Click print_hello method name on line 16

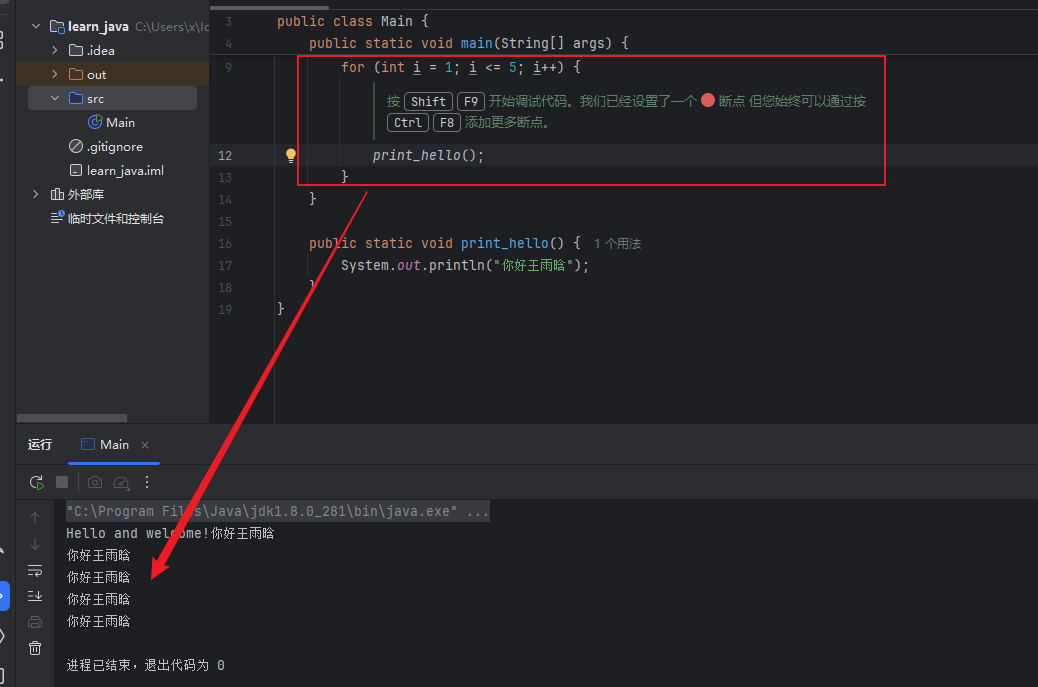tap(505, 244)
